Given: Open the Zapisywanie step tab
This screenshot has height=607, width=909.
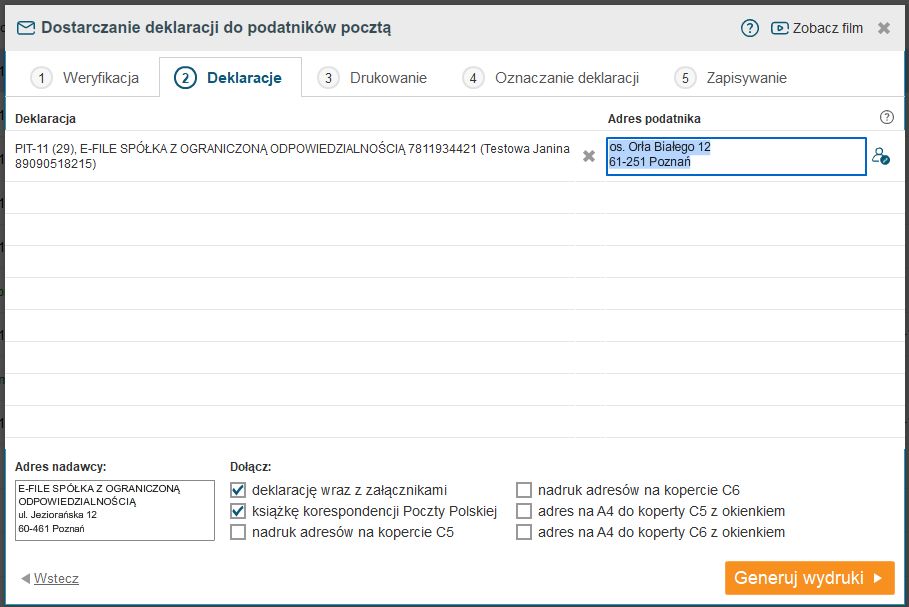Looking at the screenshot, I should [x=730, y=78].
